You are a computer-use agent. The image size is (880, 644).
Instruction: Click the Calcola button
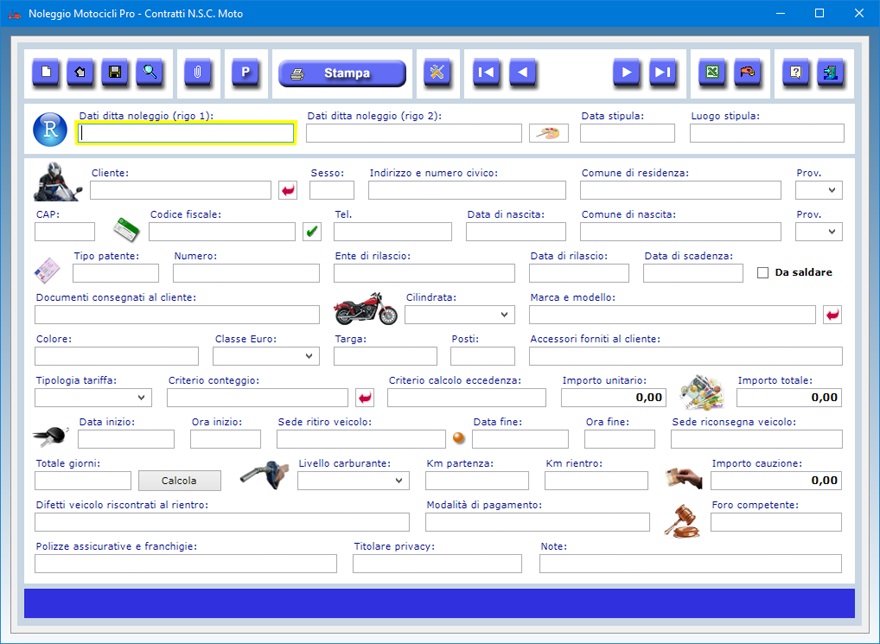(180, 481)
